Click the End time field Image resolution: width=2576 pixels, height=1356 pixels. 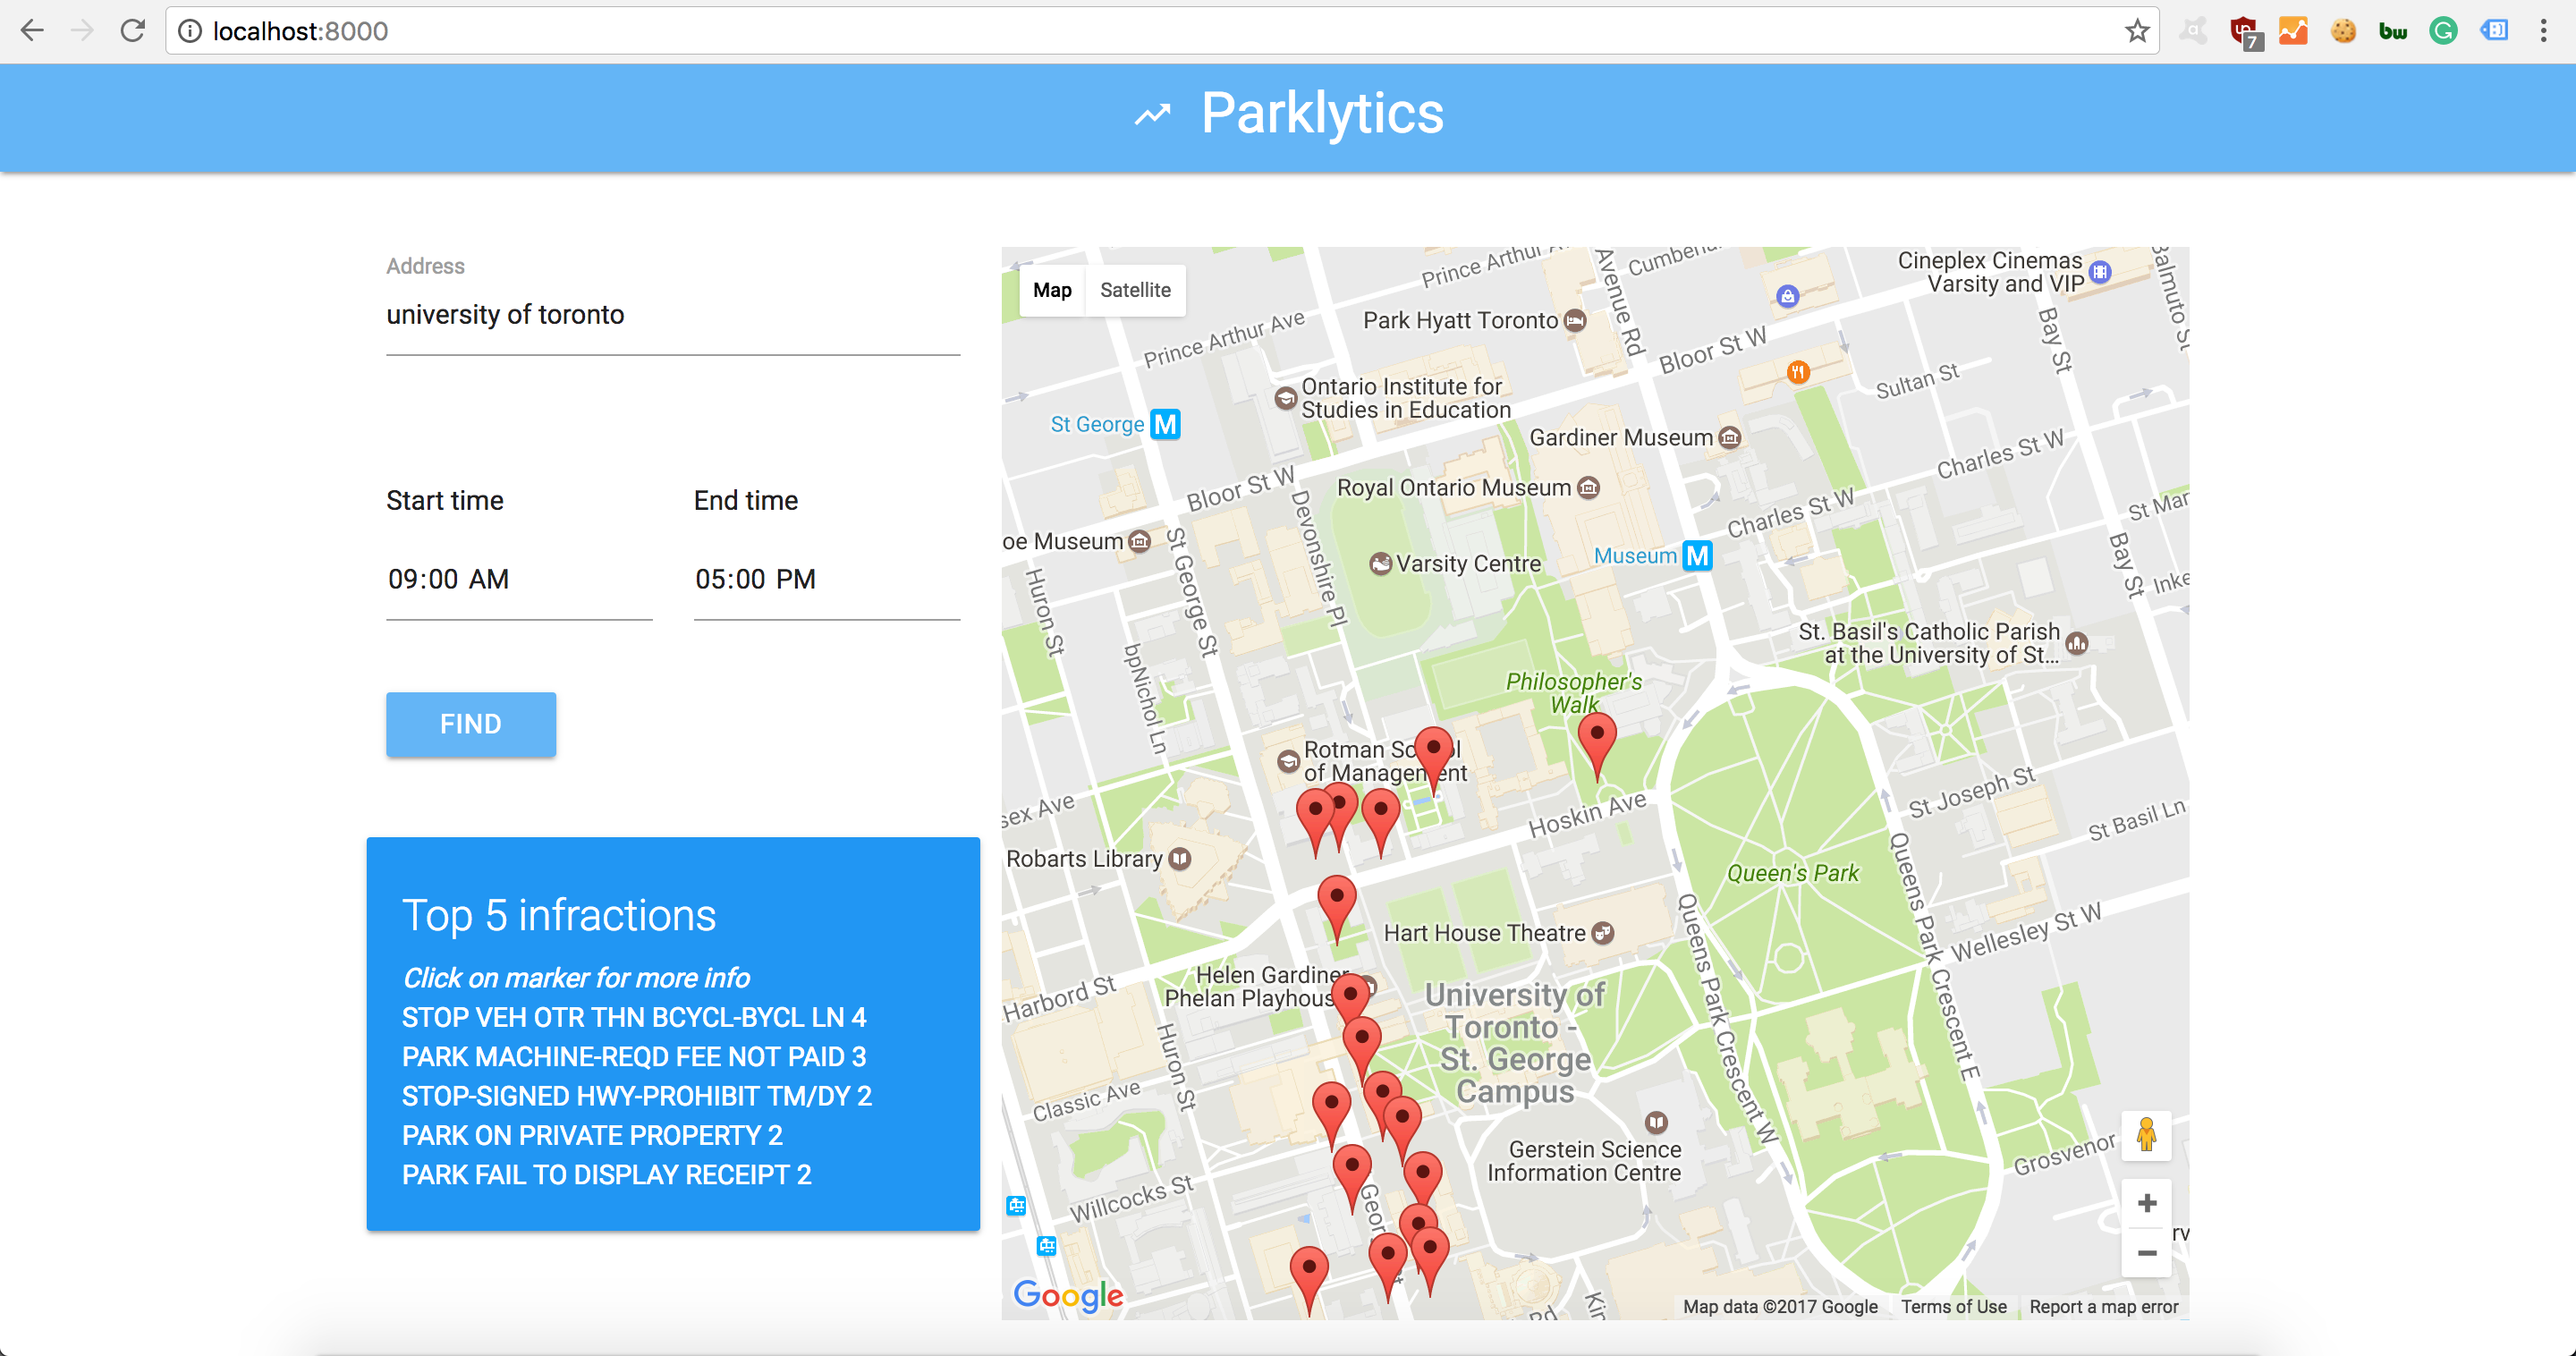pos(826,579)
